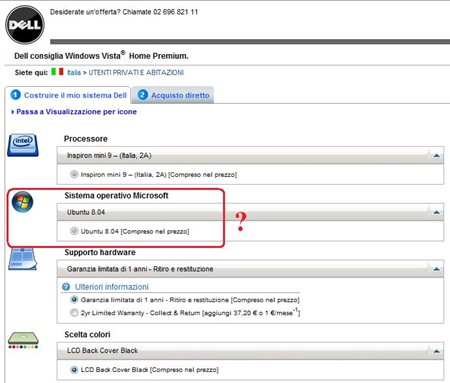Select 1-year limited warranty radio option

click(74, 300)
